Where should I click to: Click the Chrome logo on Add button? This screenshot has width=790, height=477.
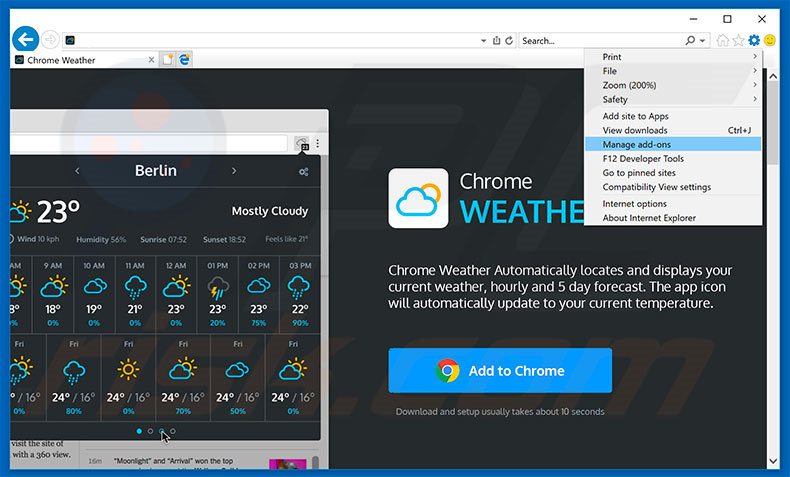tap(447, 371)
